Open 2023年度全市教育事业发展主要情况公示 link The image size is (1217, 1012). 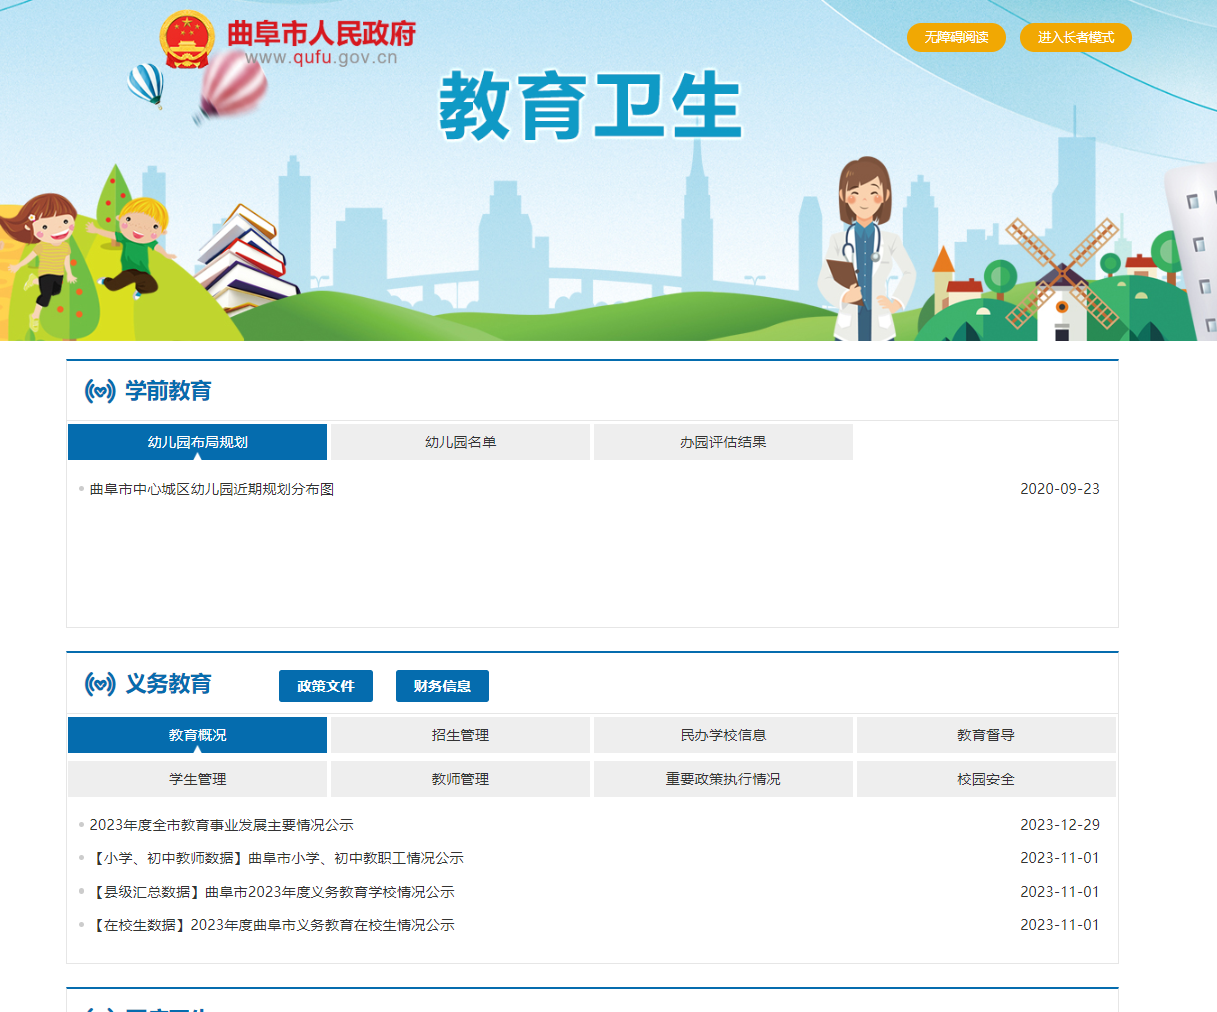[221, 825]
